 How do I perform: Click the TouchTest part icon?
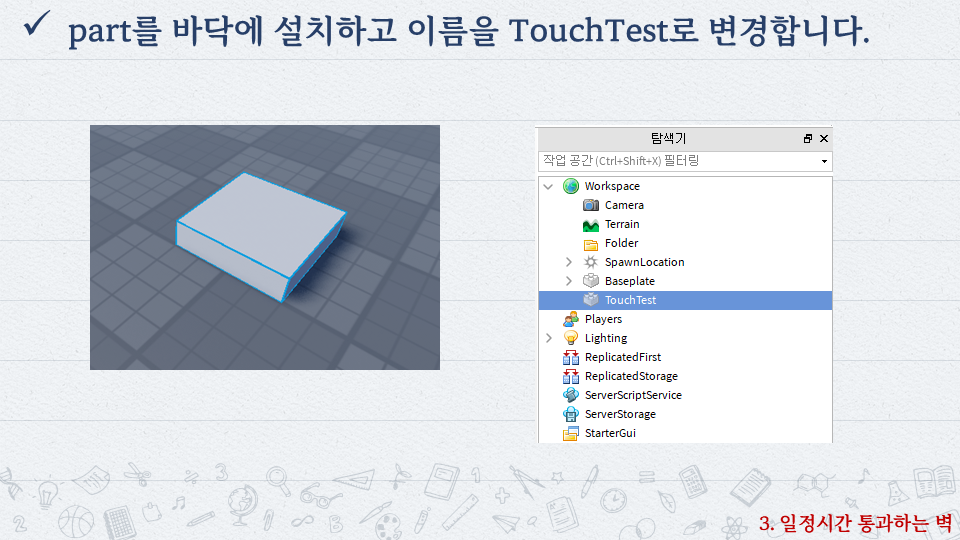591,300
